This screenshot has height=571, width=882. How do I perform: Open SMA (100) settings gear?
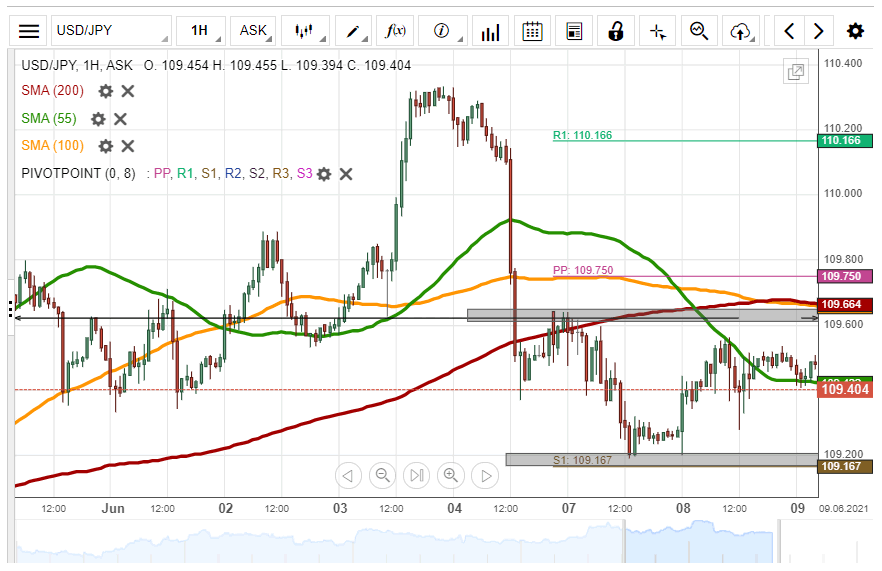point(106,146)
